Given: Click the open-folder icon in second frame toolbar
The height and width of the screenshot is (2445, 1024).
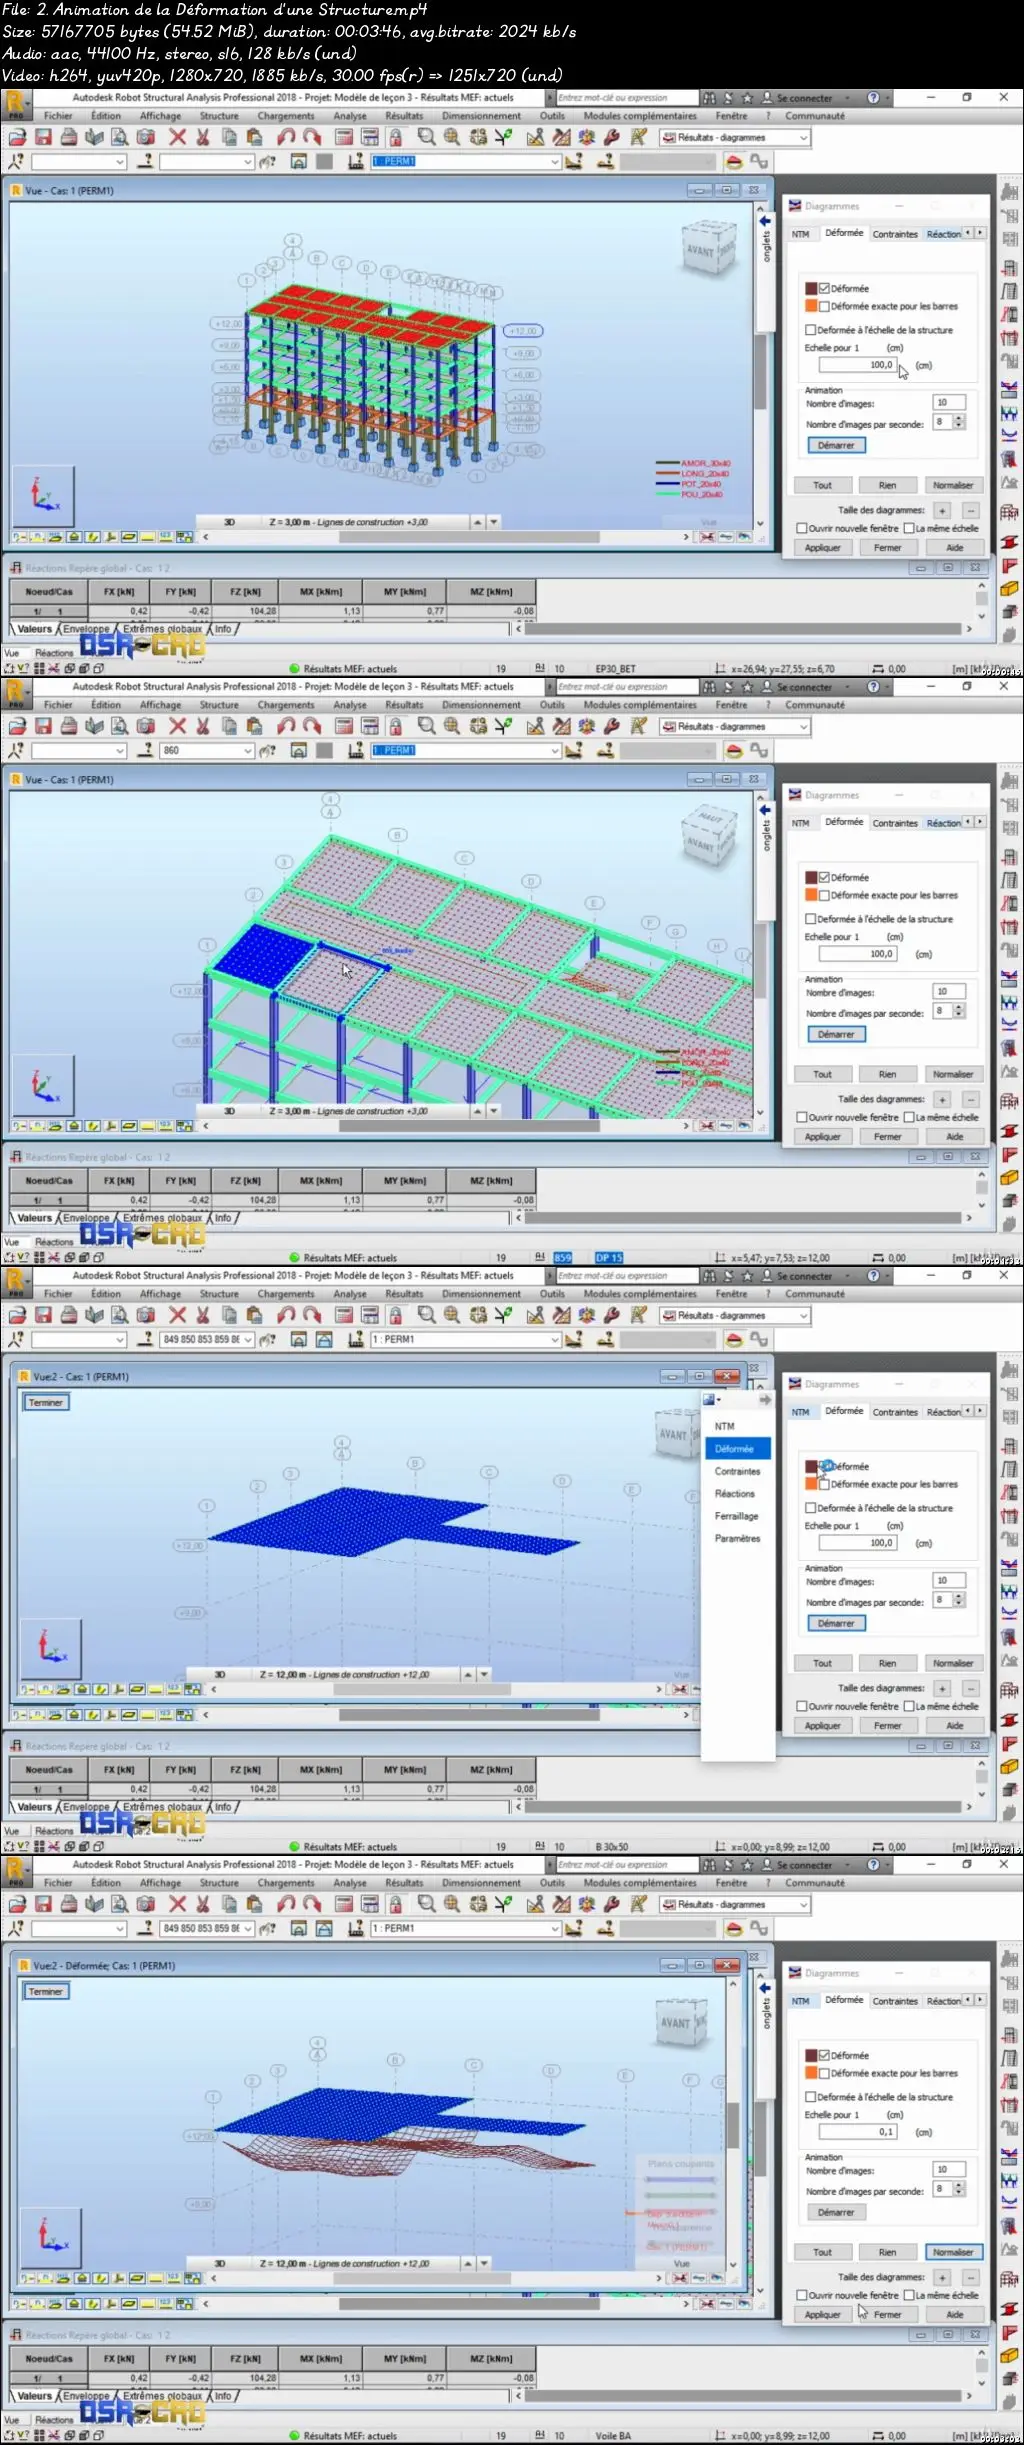Looking at the screenshot, I should (17, 726).
